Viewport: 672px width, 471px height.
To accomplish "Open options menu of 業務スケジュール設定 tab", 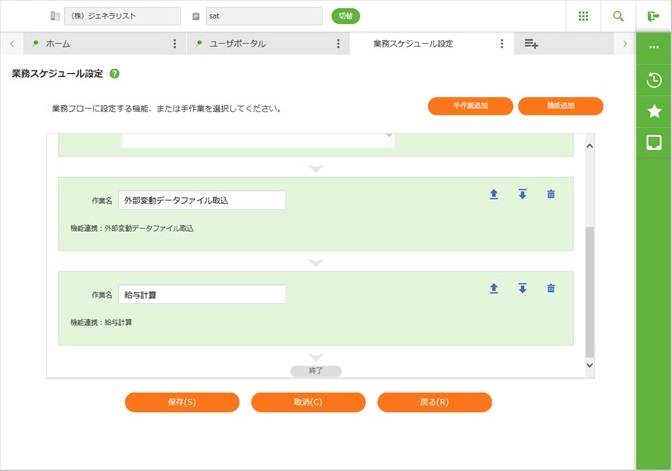I will coord(502,44).
